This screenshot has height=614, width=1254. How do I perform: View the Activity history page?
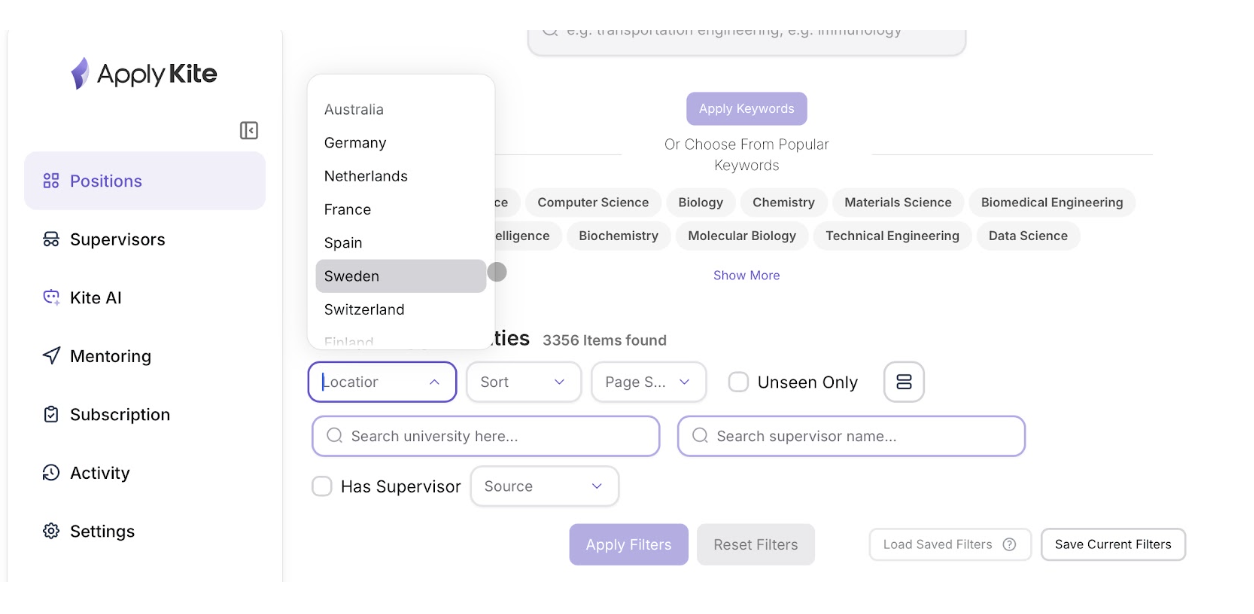99,473
